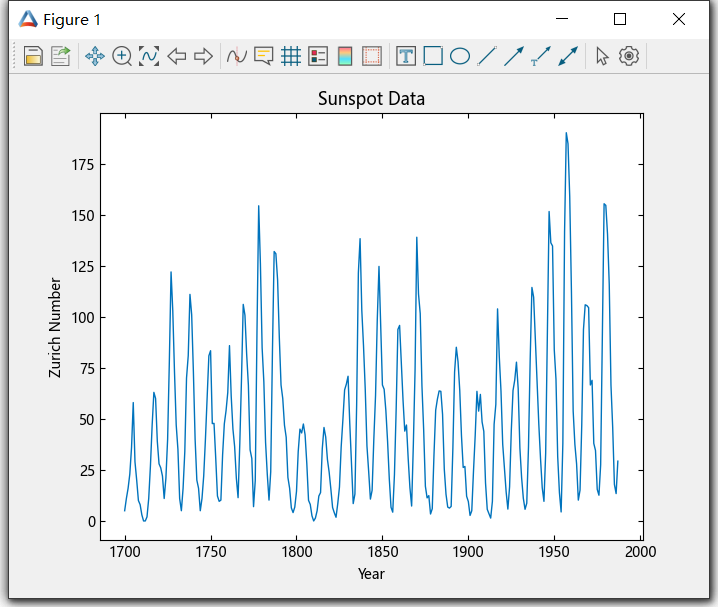
Task: Select the ellipse drawing tool
Action: (x=460, y=56)
